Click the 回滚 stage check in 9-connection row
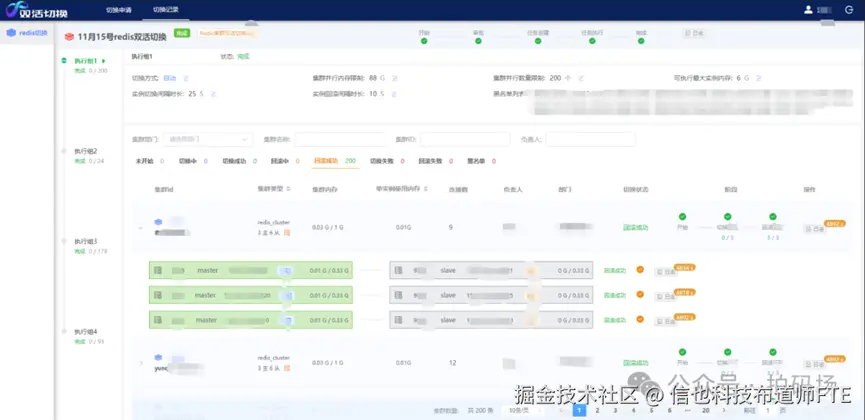This screenshot has width=865, height=420. click(x=772, y=216)
